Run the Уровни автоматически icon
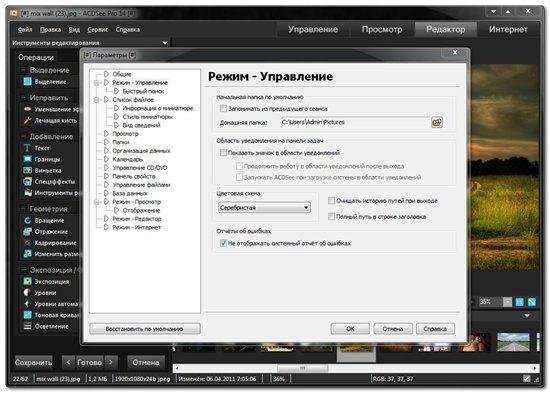Viewport: 550px width, 393px height. [27, 304]
